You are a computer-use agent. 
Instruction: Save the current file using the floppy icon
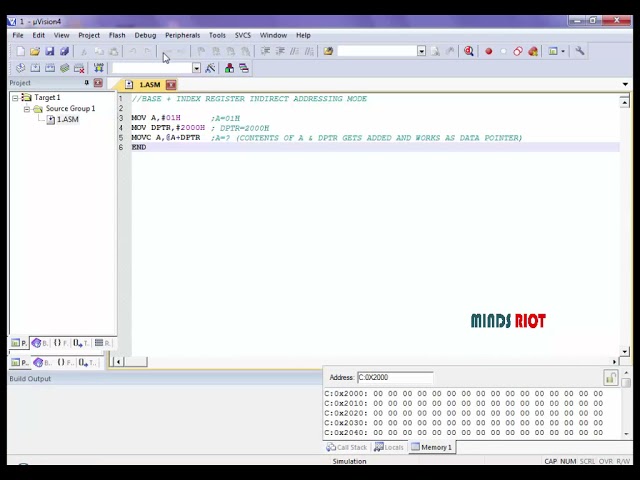click(x=50, y=51)
